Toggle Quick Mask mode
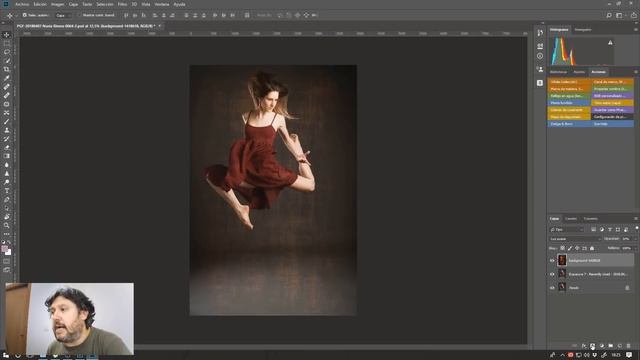The width and height of the screenshot is (640, 360). point(7,261)
